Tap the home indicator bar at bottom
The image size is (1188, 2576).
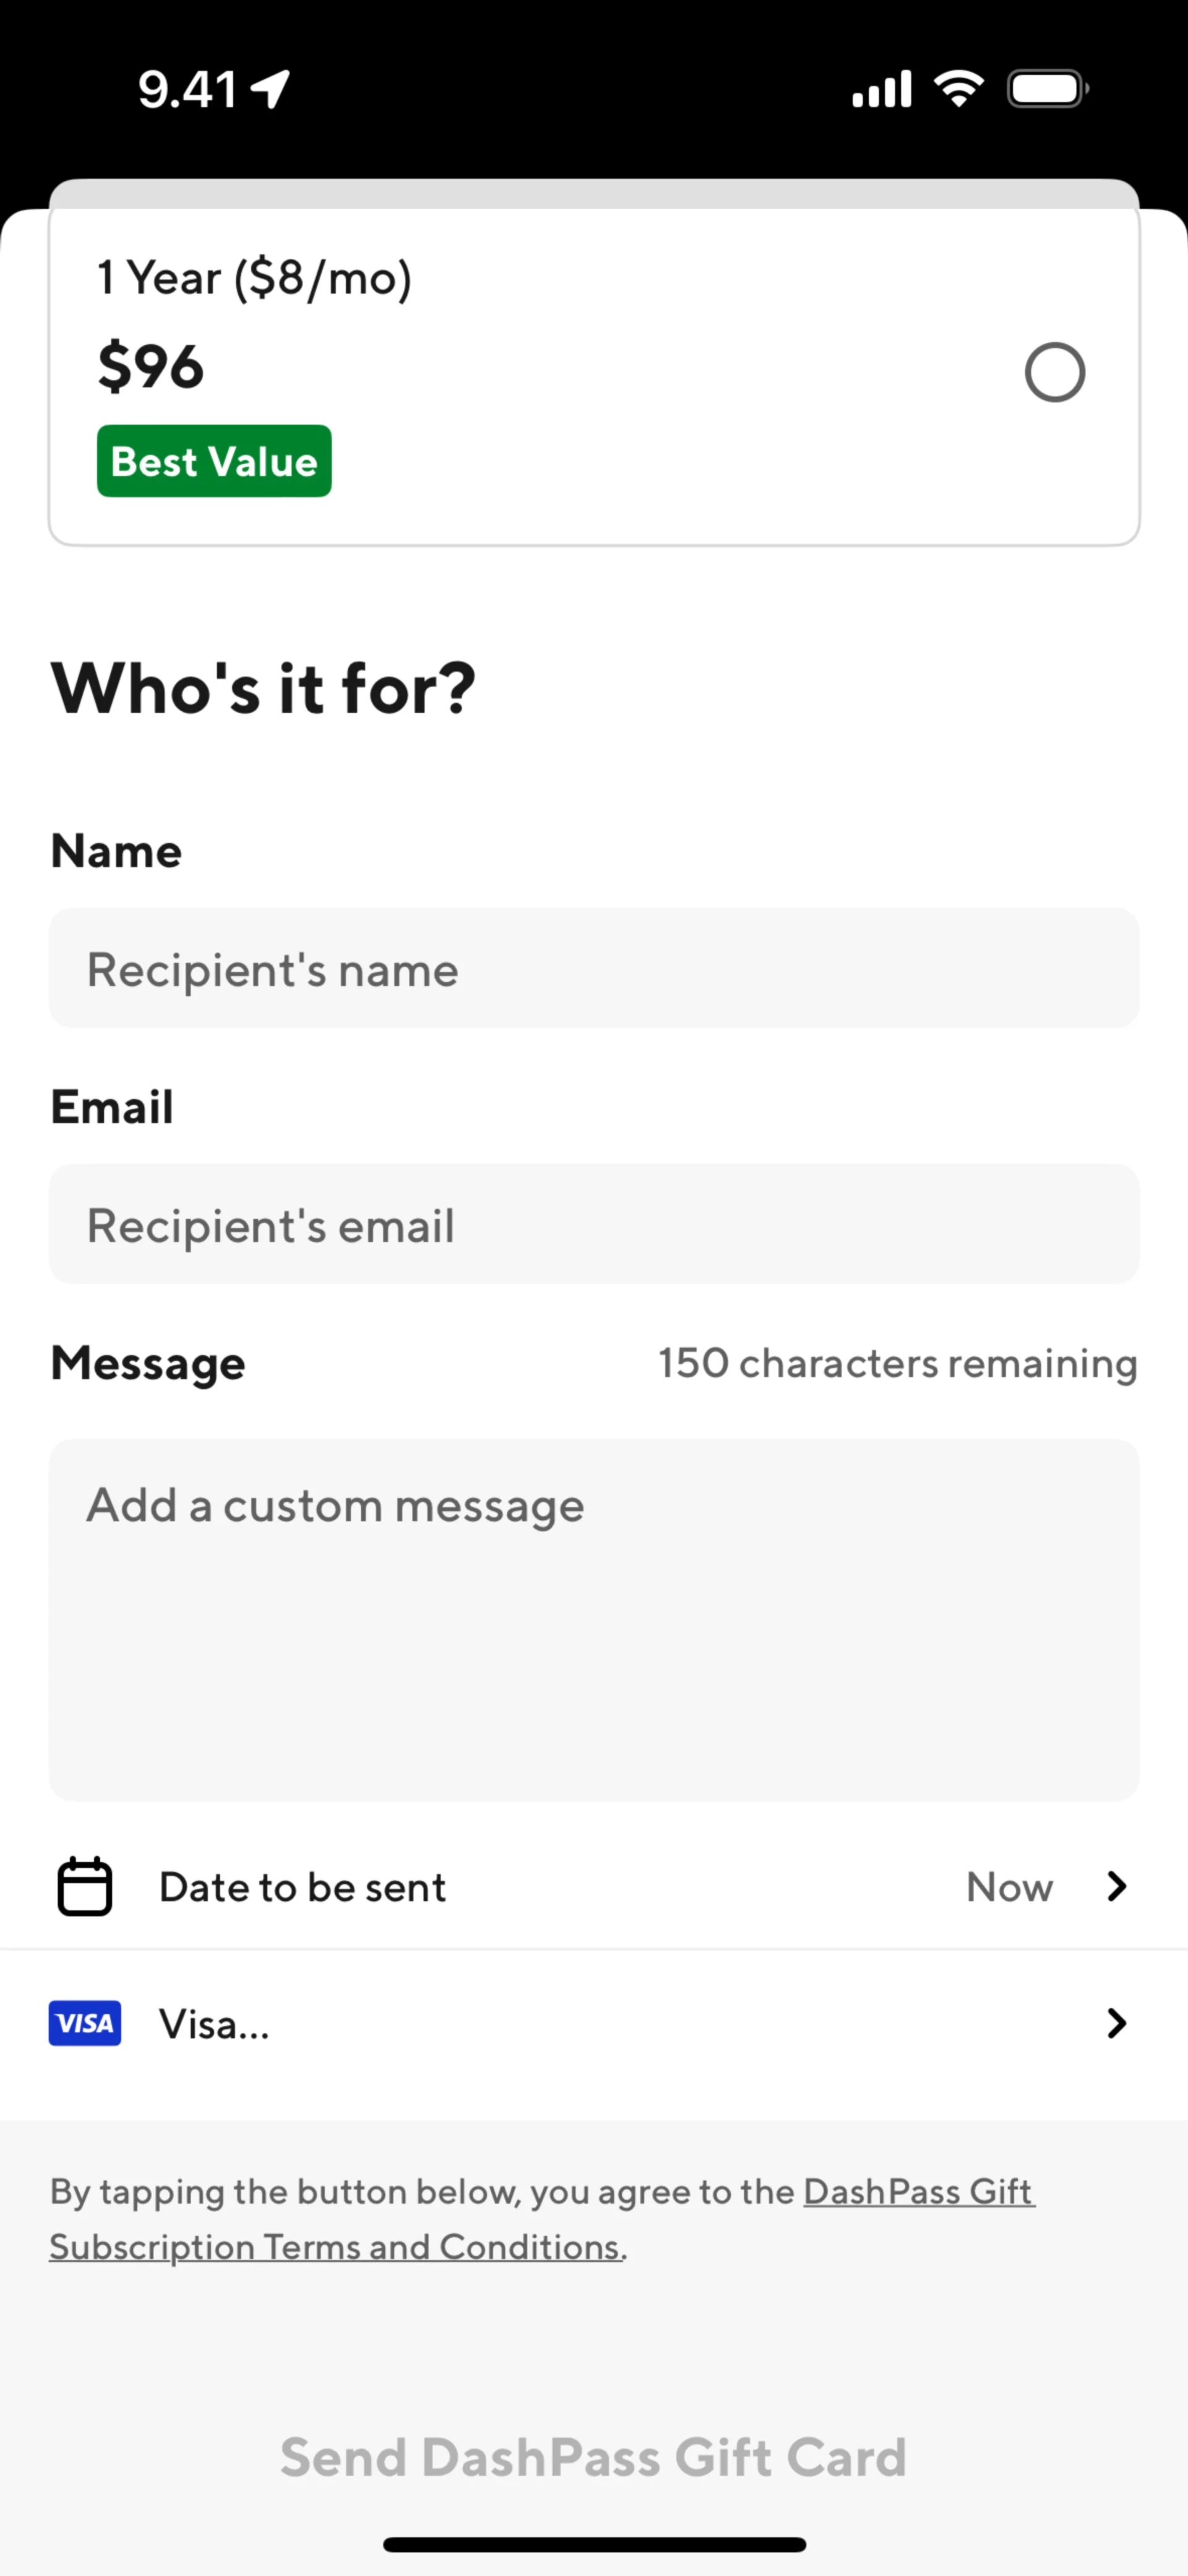click(594, 2544)
